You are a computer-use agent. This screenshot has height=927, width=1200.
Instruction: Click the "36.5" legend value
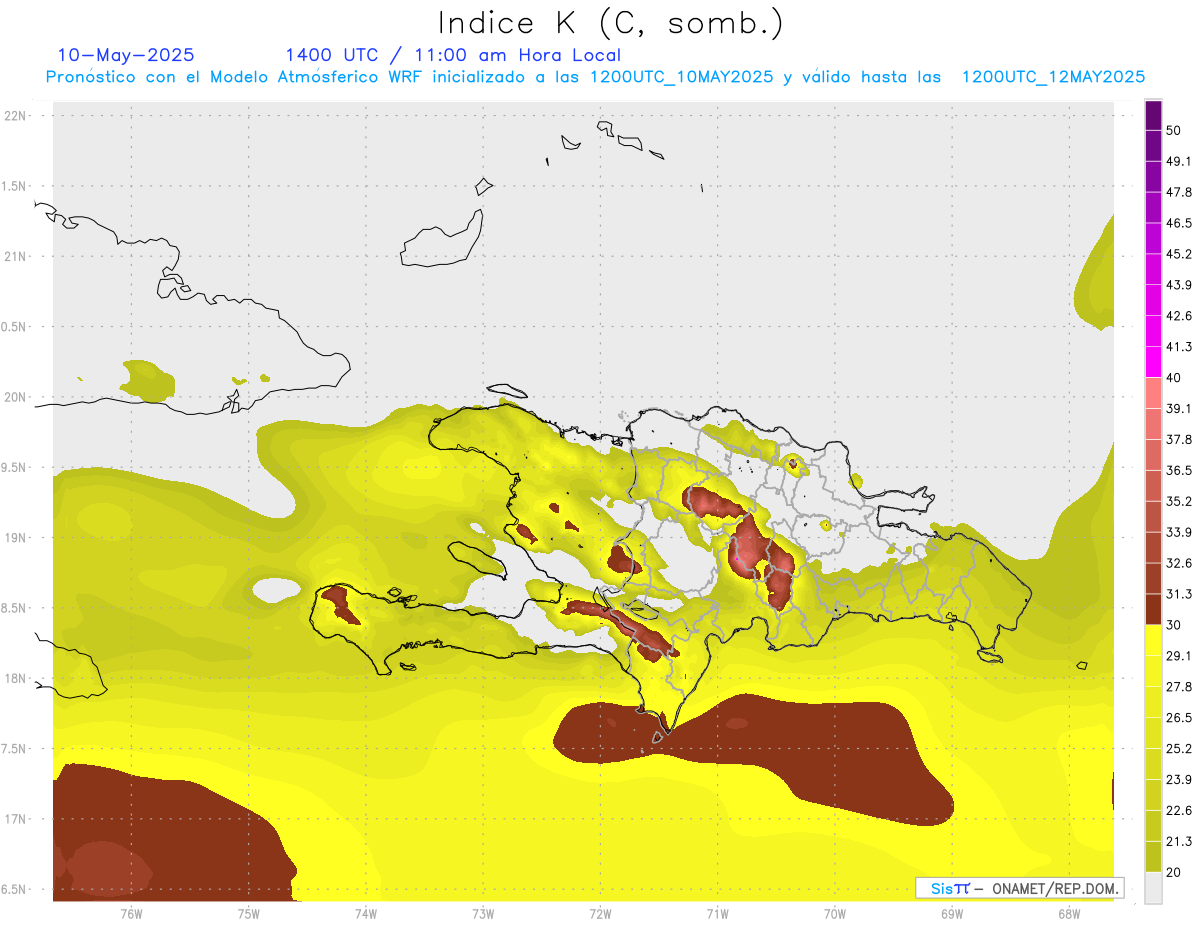point(1179,470)
